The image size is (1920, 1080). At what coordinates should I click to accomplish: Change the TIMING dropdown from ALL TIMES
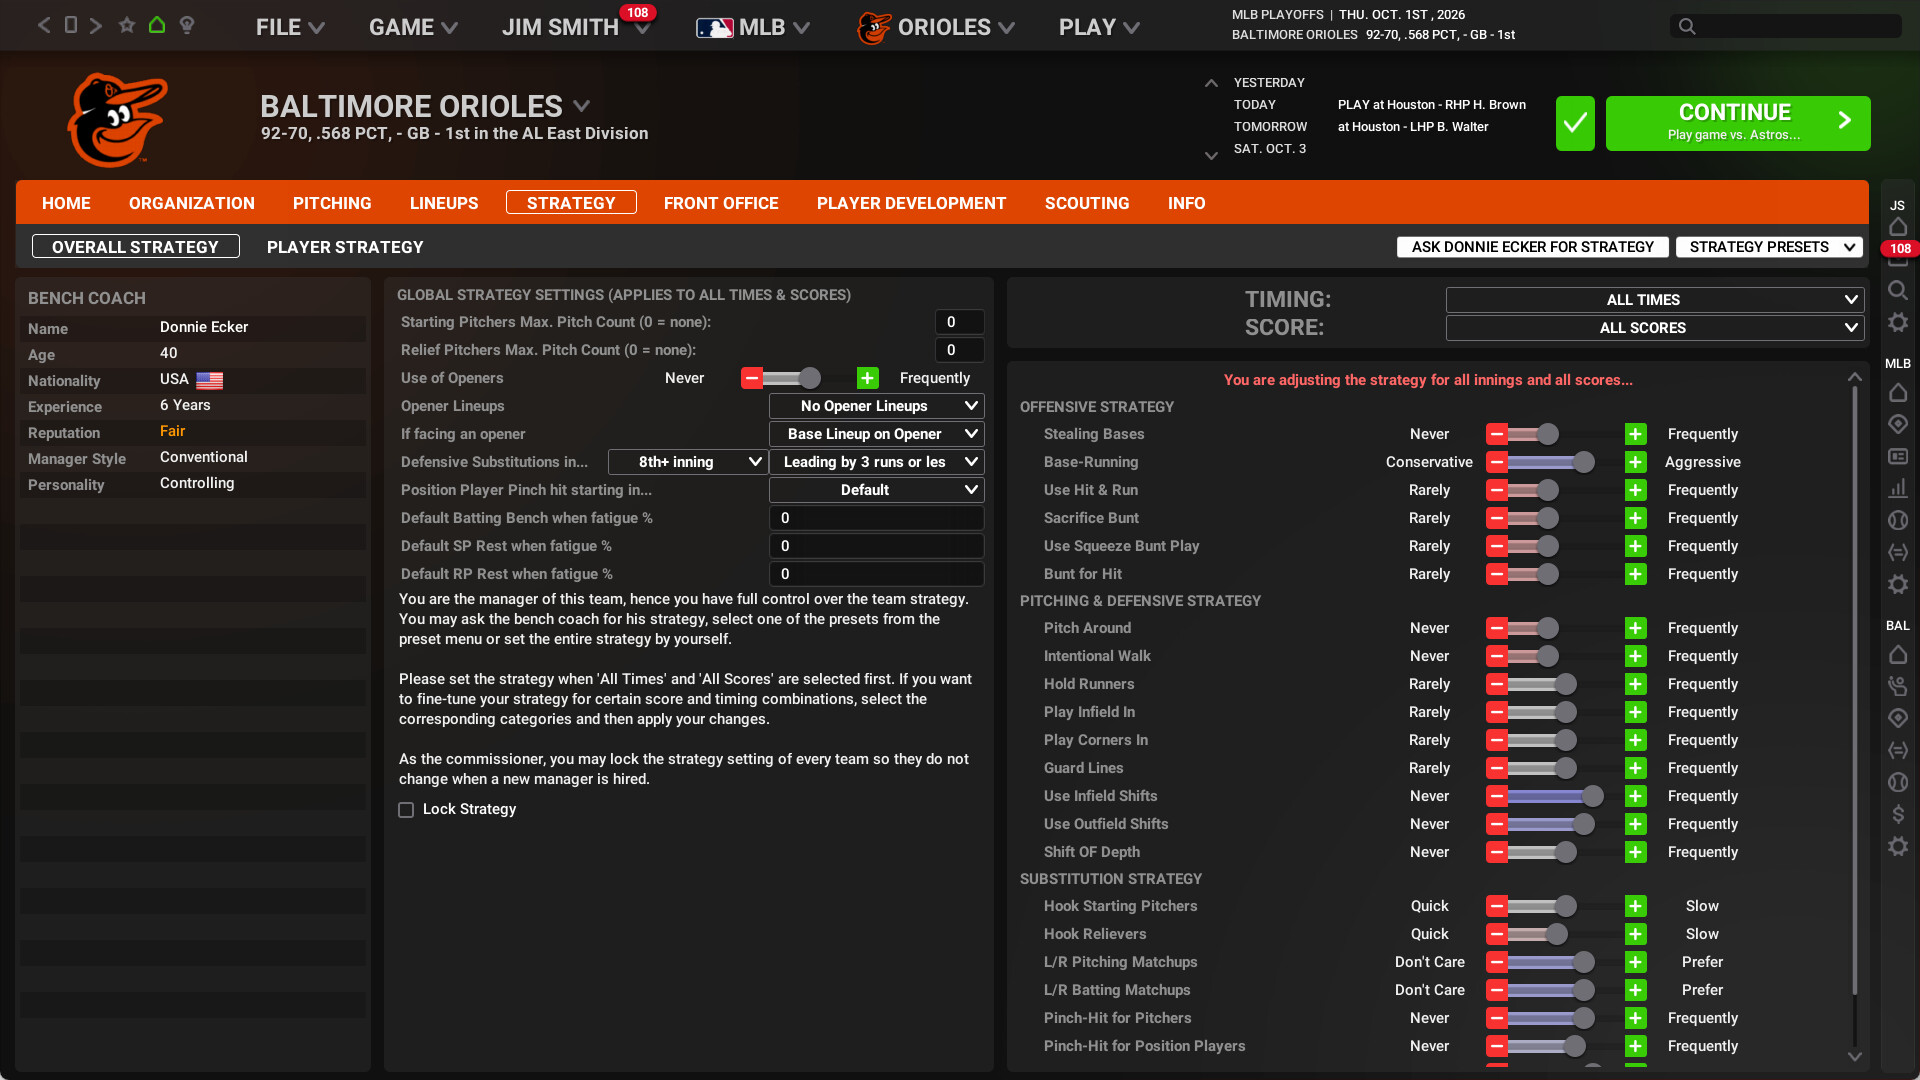[1652, 299]
